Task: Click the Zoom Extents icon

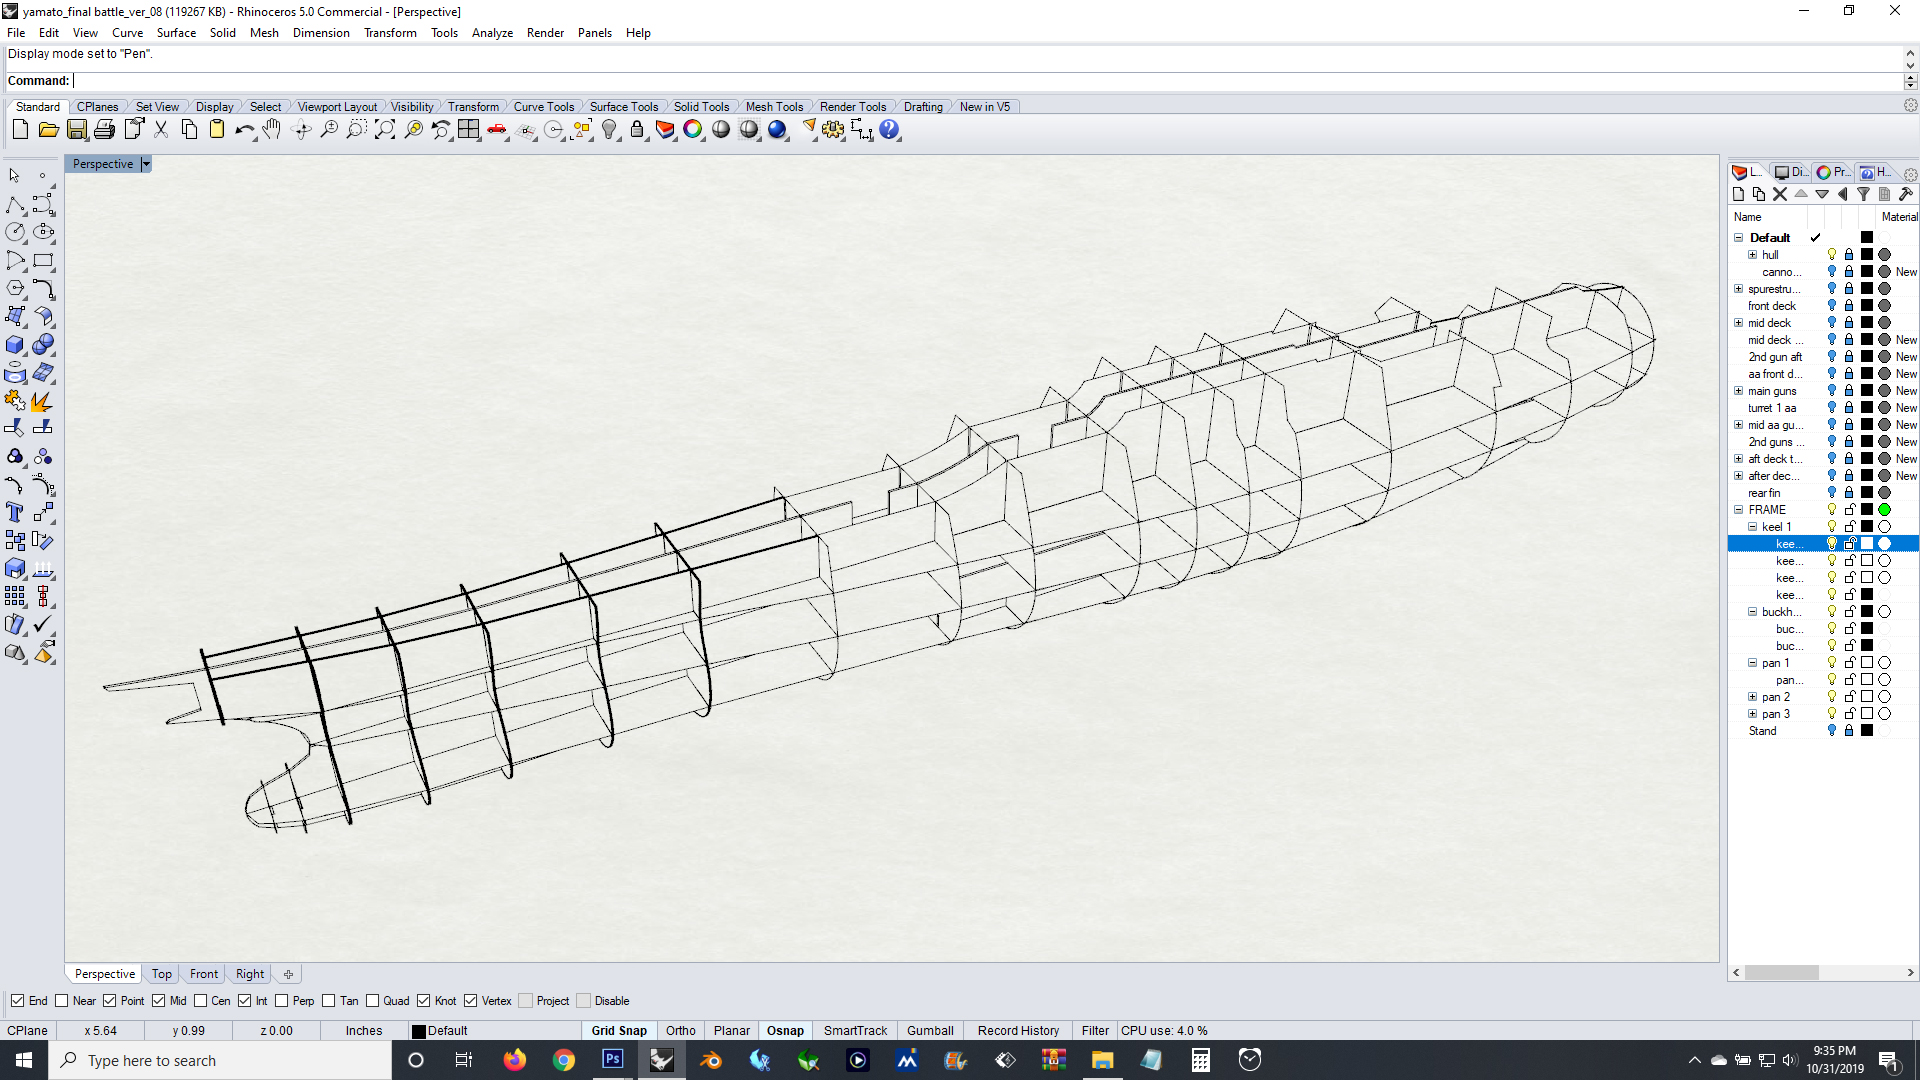Action: tap(385, 130)
